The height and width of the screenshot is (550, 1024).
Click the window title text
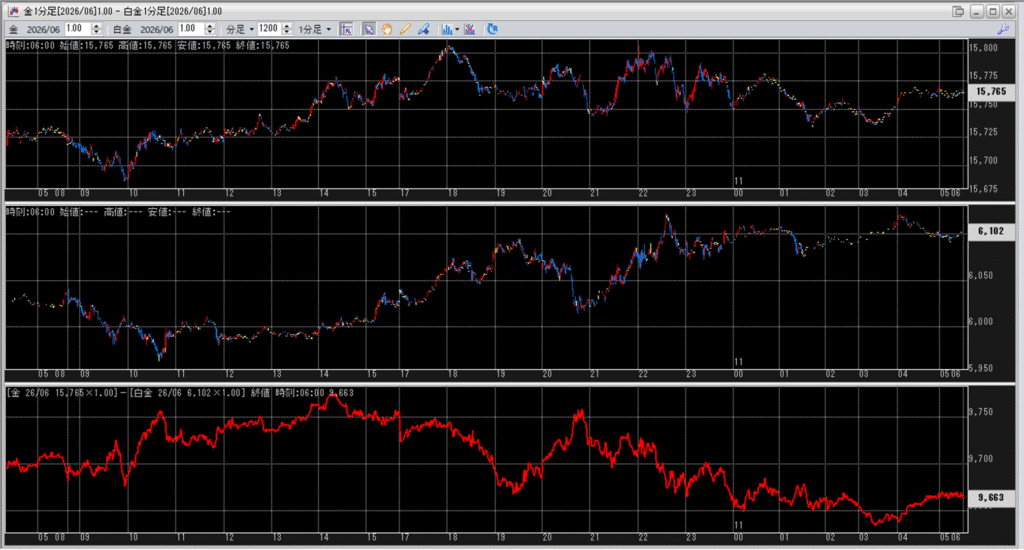coord(123,11)
